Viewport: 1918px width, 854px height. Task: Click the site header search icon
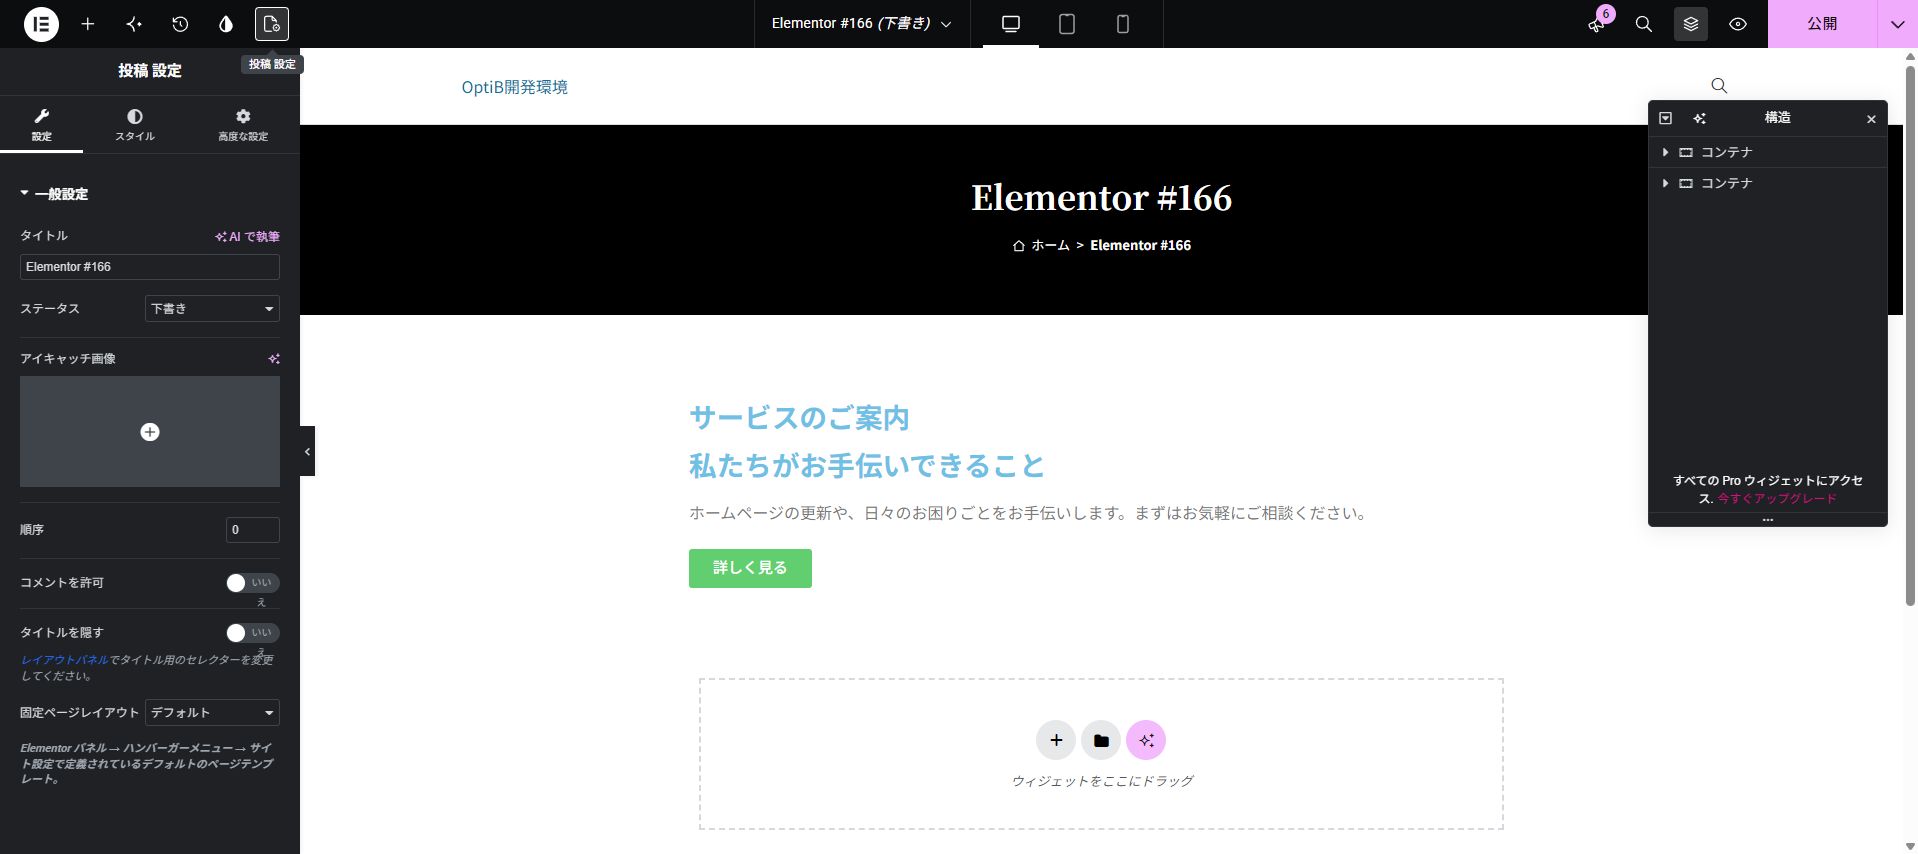[1719, 86]
